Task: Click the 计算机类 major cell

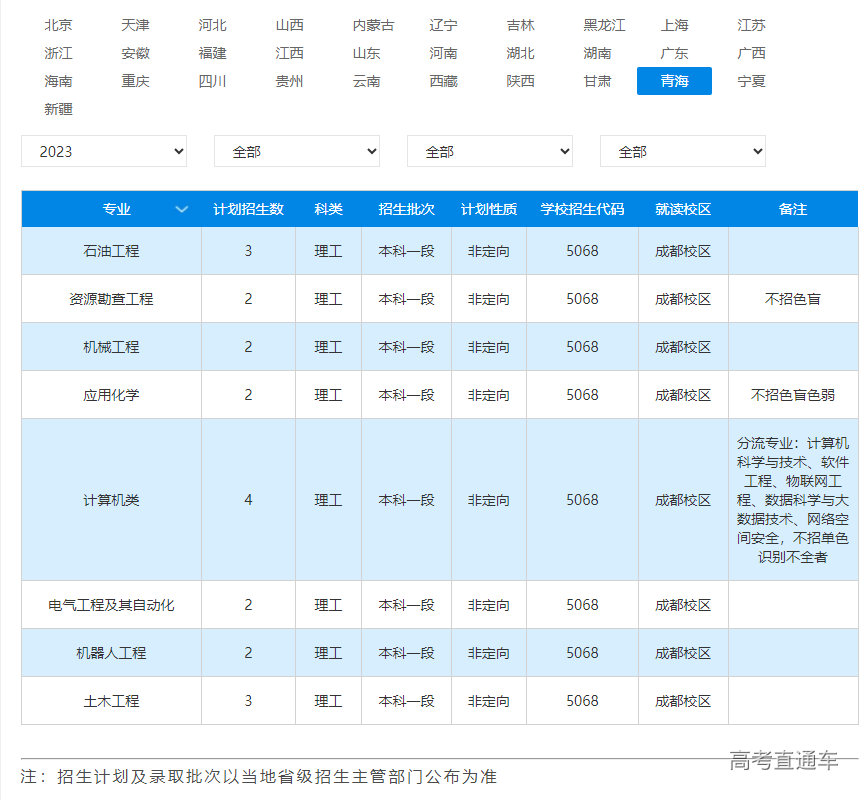Action: 110,499
